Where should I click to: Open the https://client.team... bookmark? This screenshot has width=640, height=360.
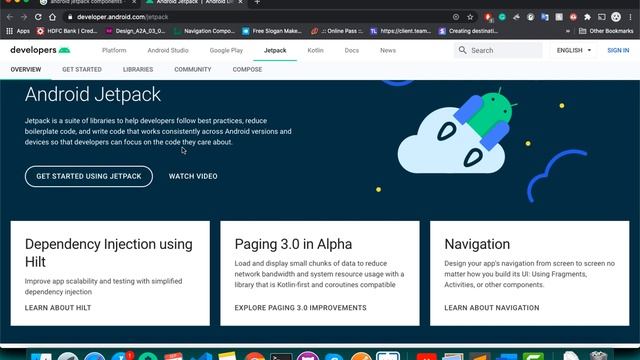[x=401, y=31]
